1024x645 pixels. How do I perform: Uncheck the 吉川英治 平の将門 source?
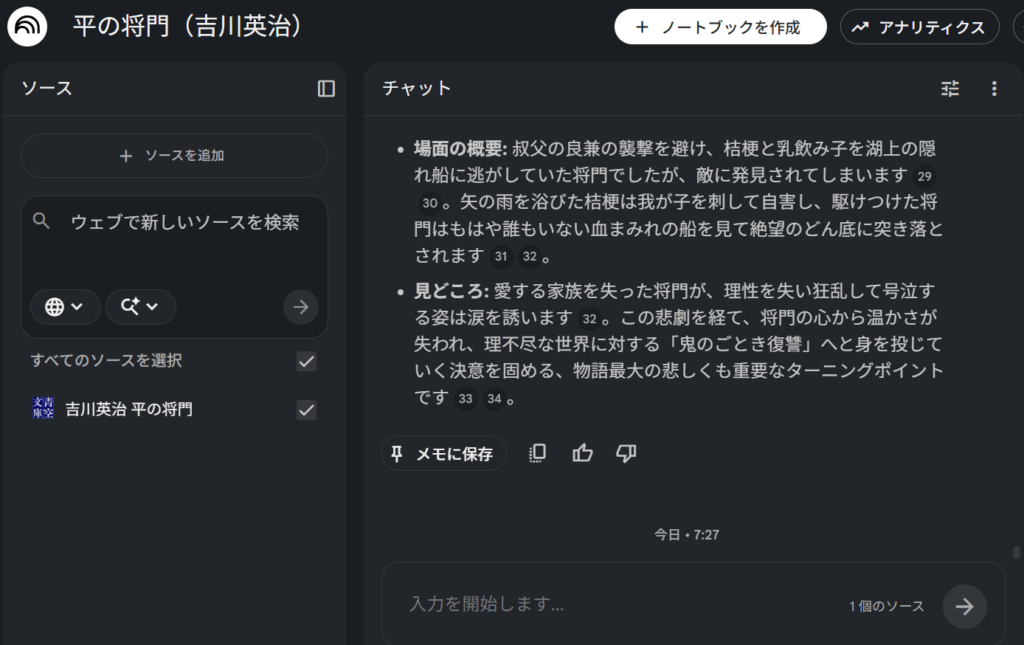306,409
